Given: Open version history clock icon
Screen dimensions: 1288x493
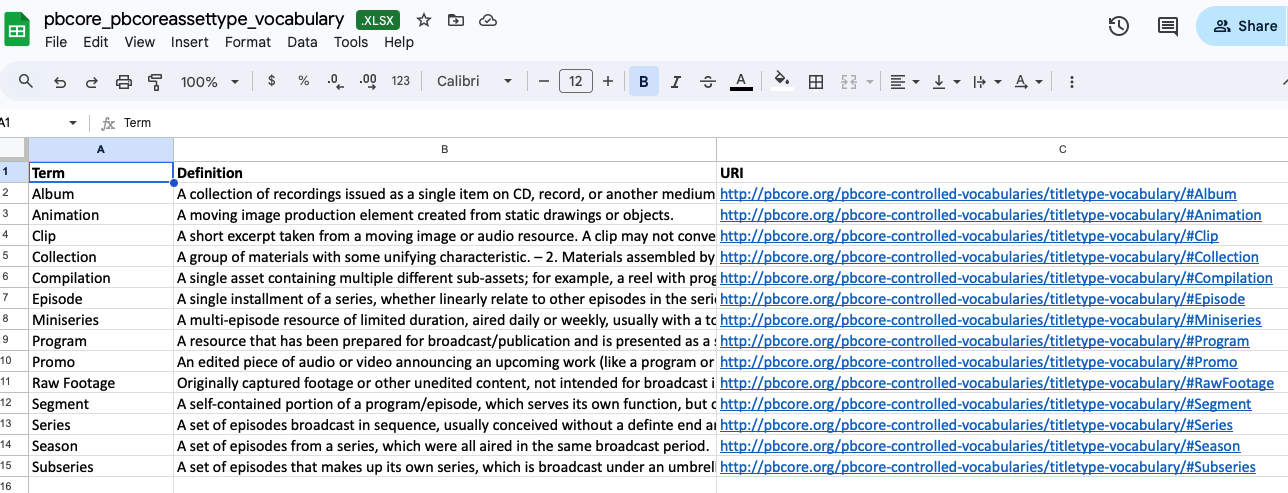Looking at the screenshot, I should point(1119,27).
